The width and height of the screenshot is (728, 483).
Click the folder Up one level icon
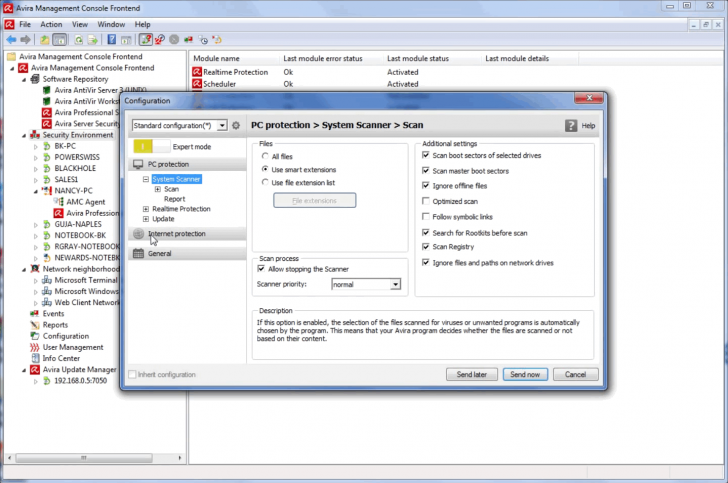click(45, 40)
